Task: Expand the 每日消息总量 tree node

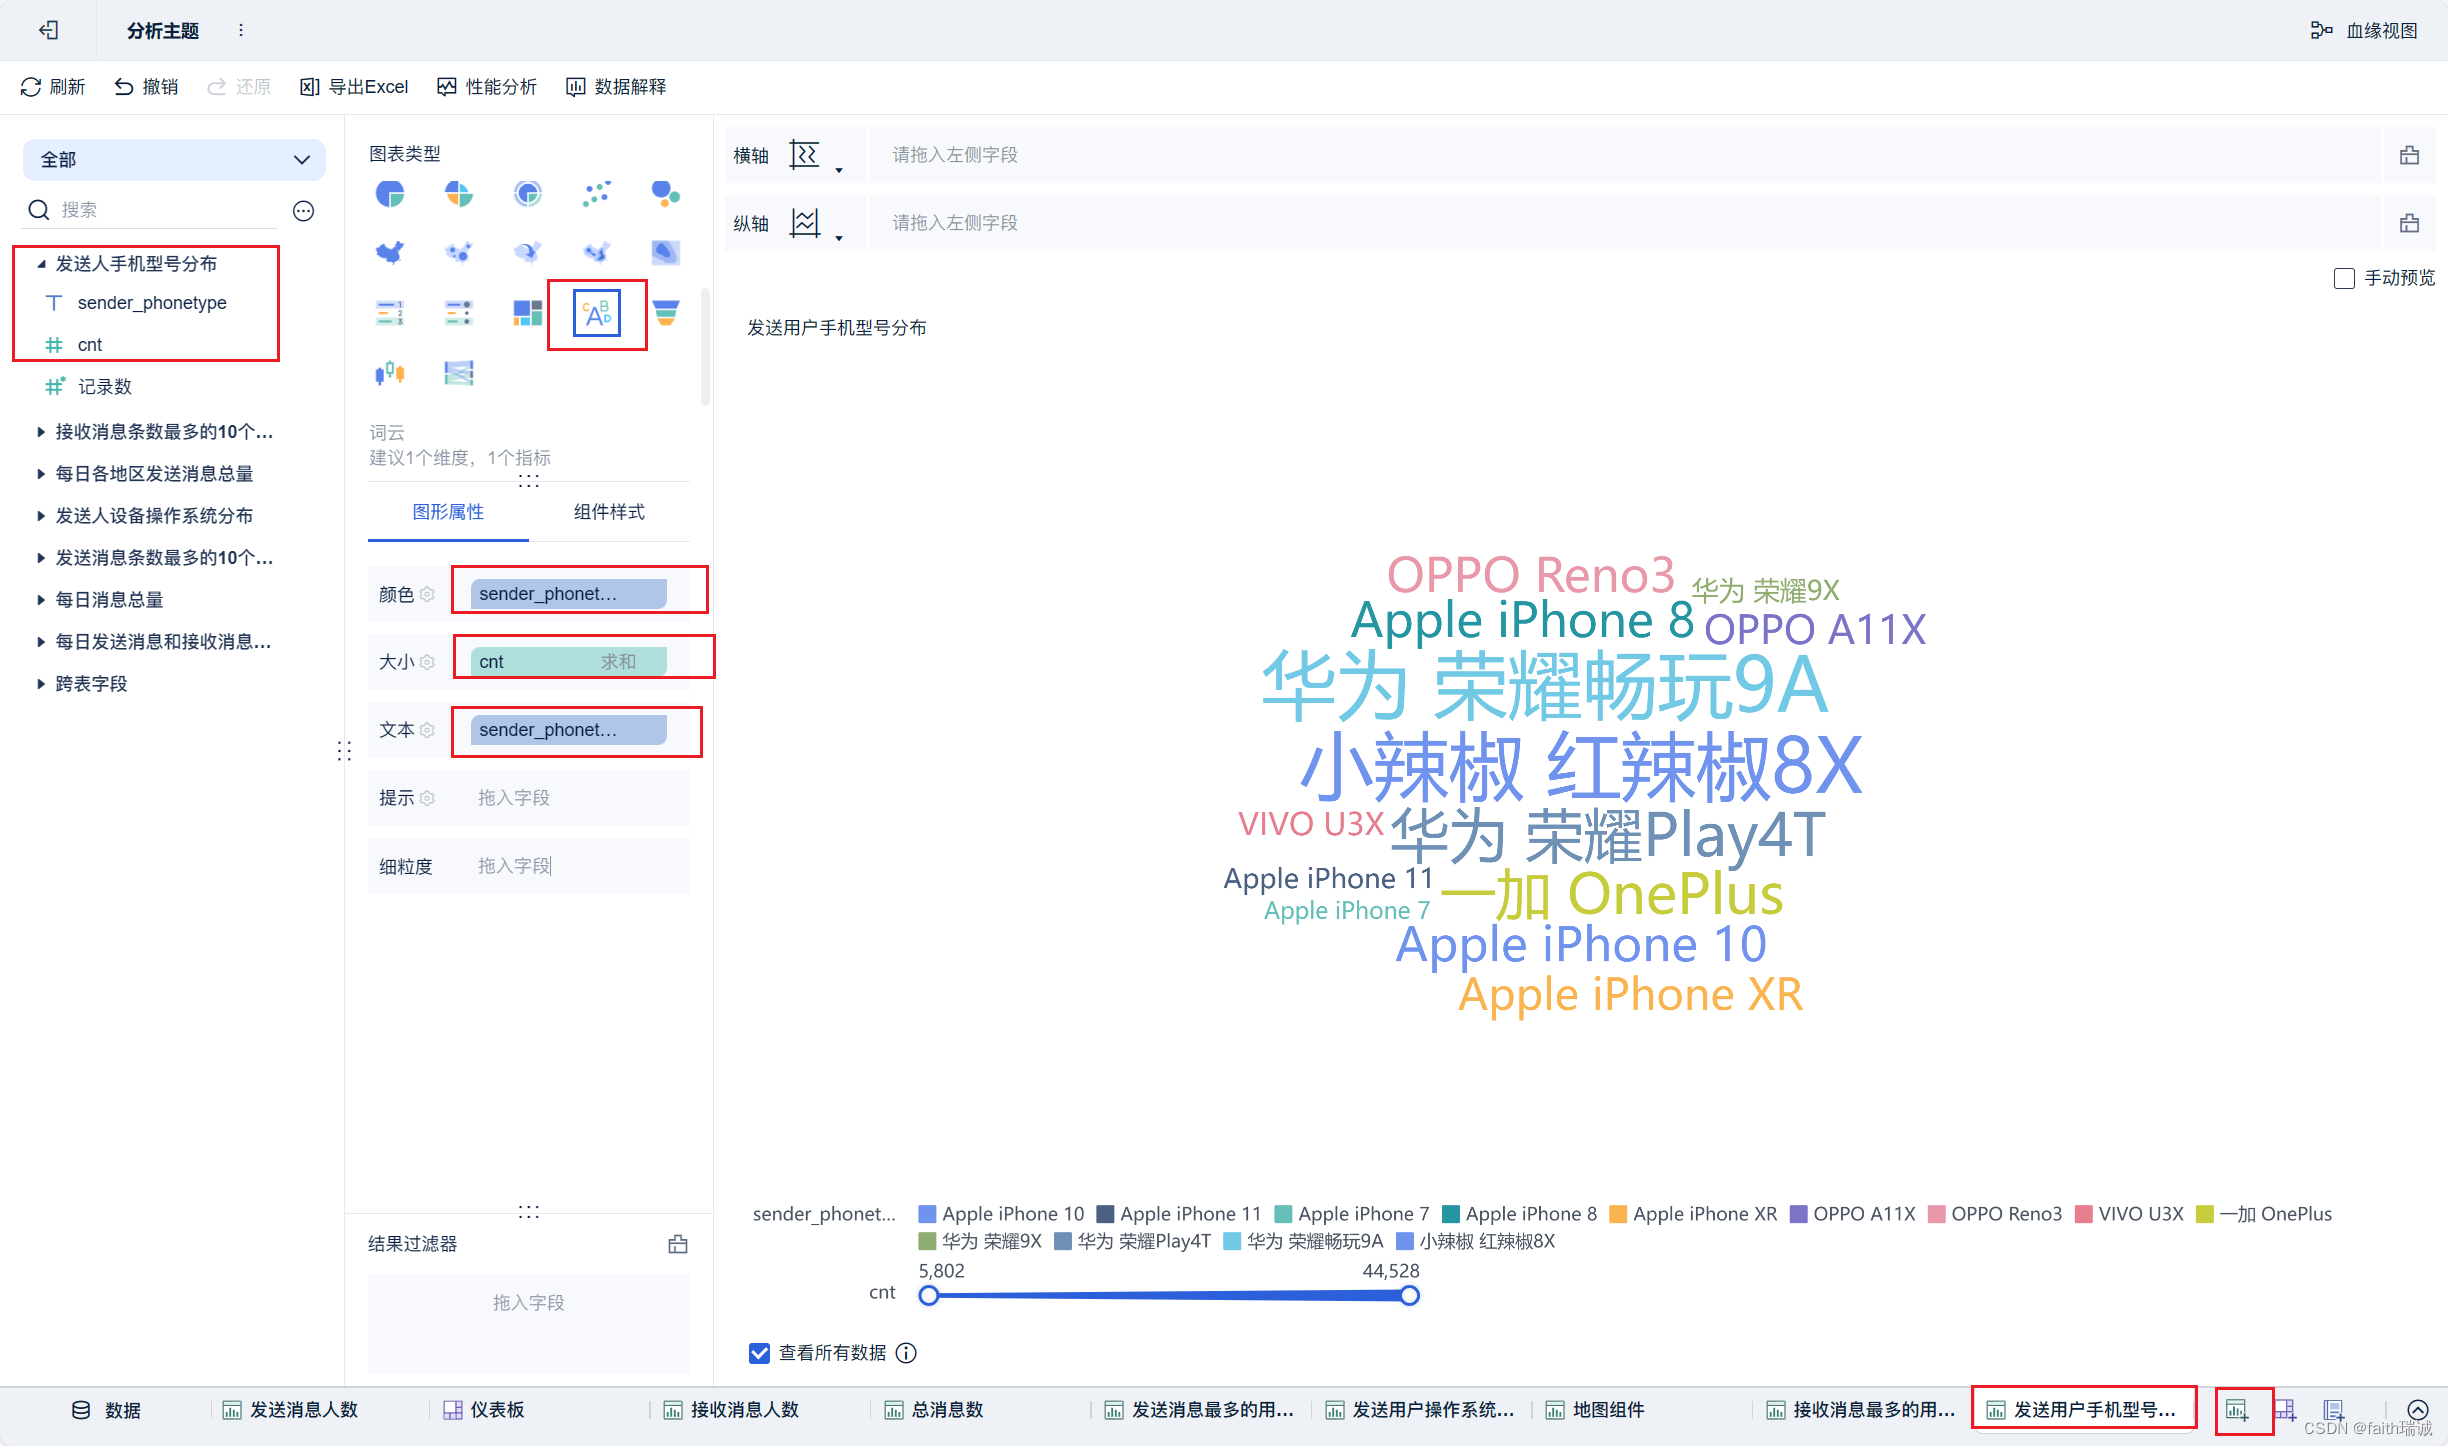Action: (x=41, y=600)
